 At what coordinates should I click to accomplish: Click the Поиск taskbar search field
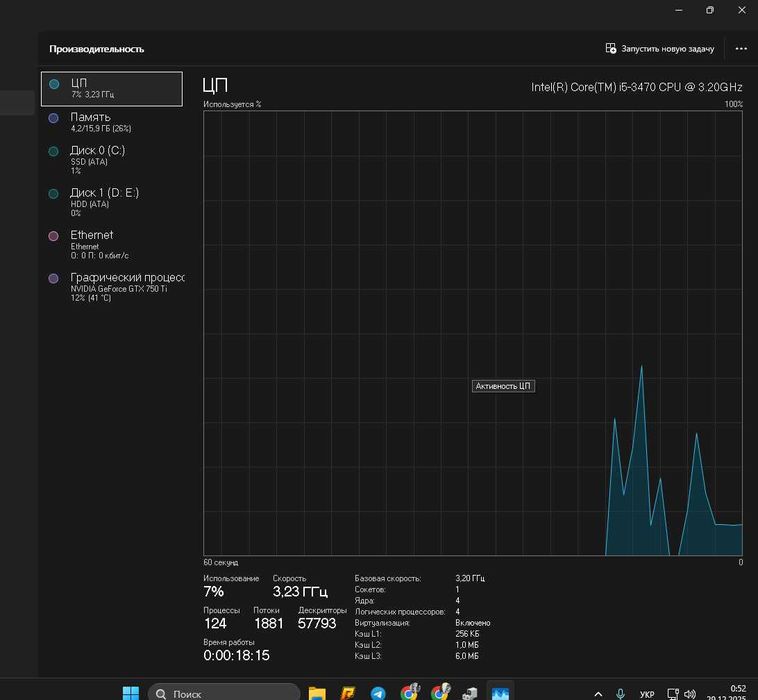pos(224,693)
